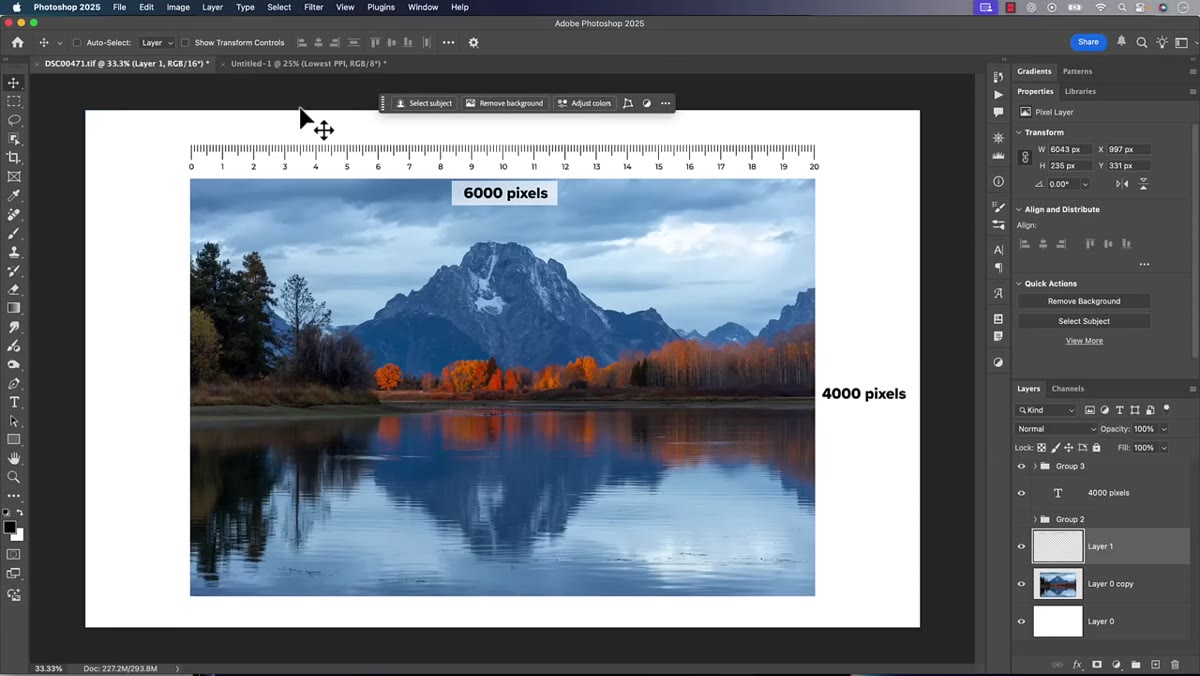Select the Horizontal Type tool
Screen dimensions: 1200x676
(14, 402)
